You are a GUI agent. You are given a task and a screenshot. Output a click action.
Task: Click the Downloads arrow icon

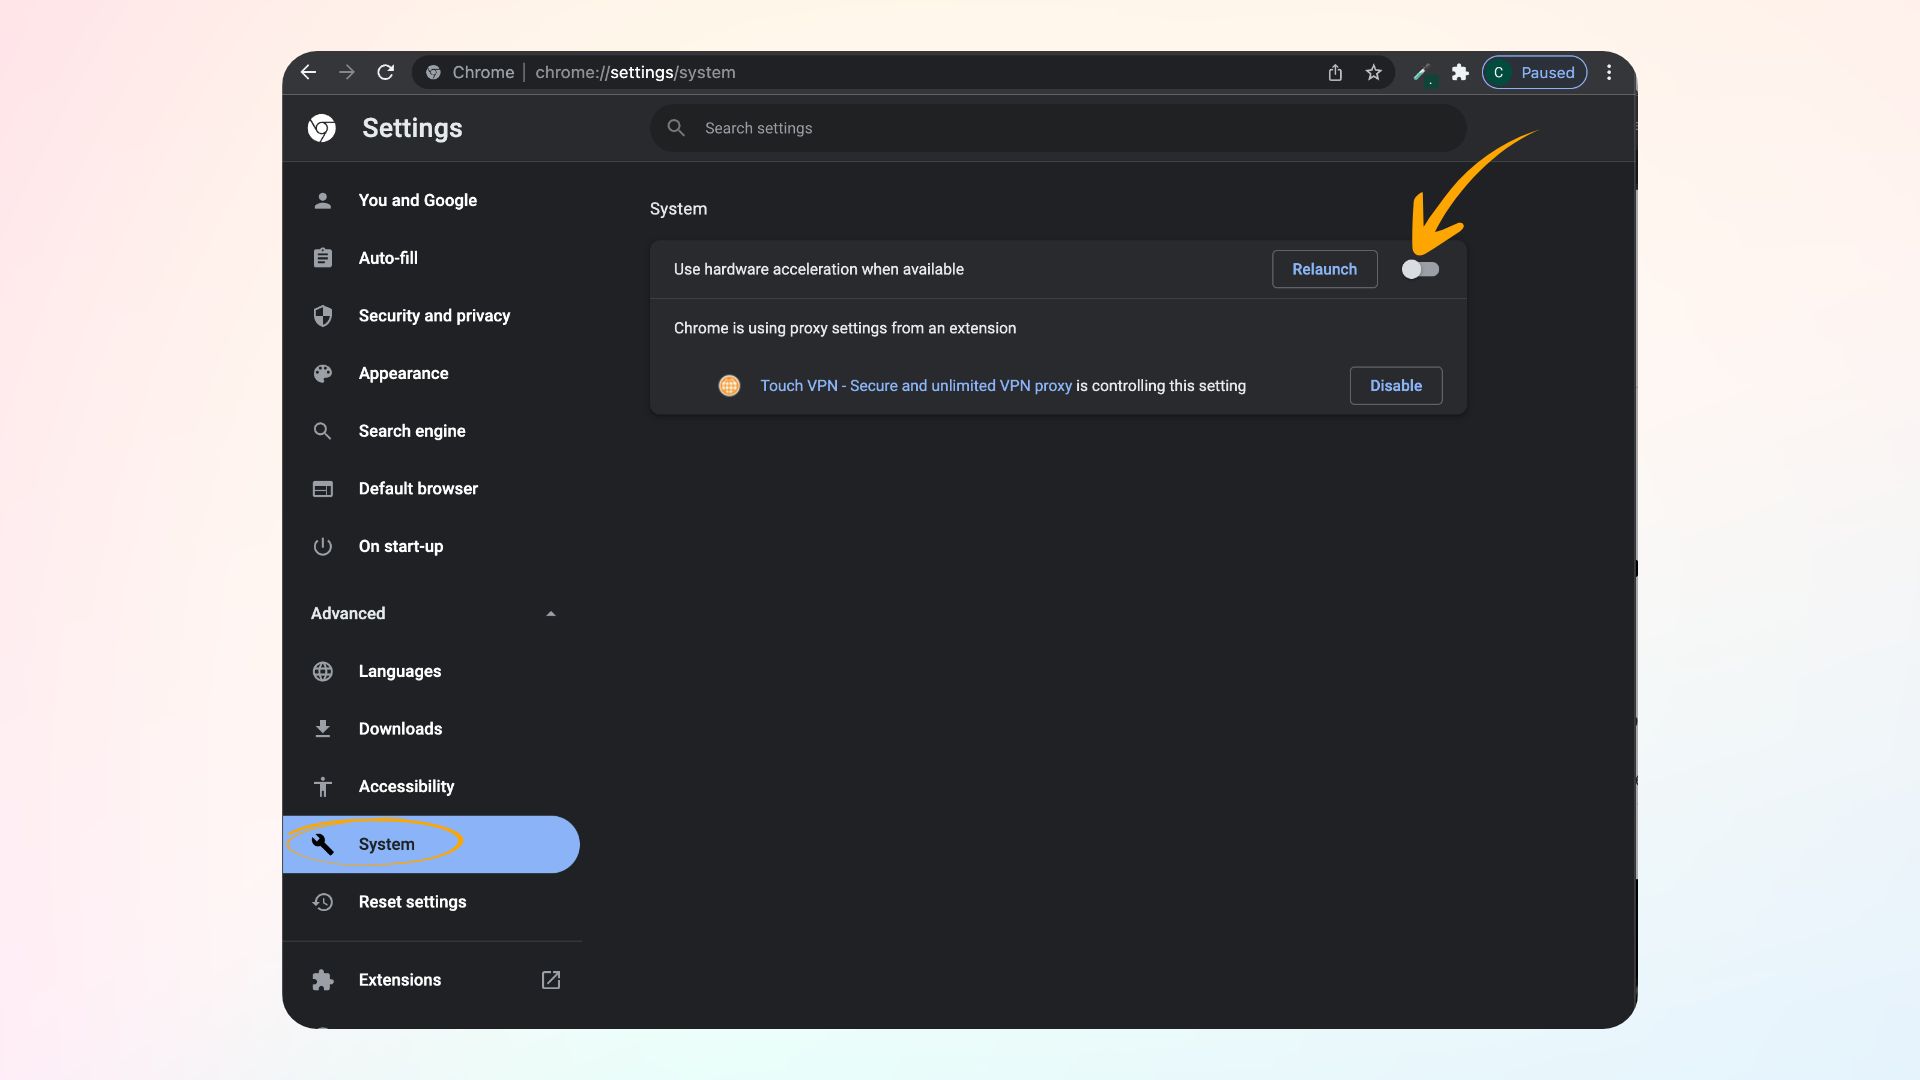(x=322, y=729)
